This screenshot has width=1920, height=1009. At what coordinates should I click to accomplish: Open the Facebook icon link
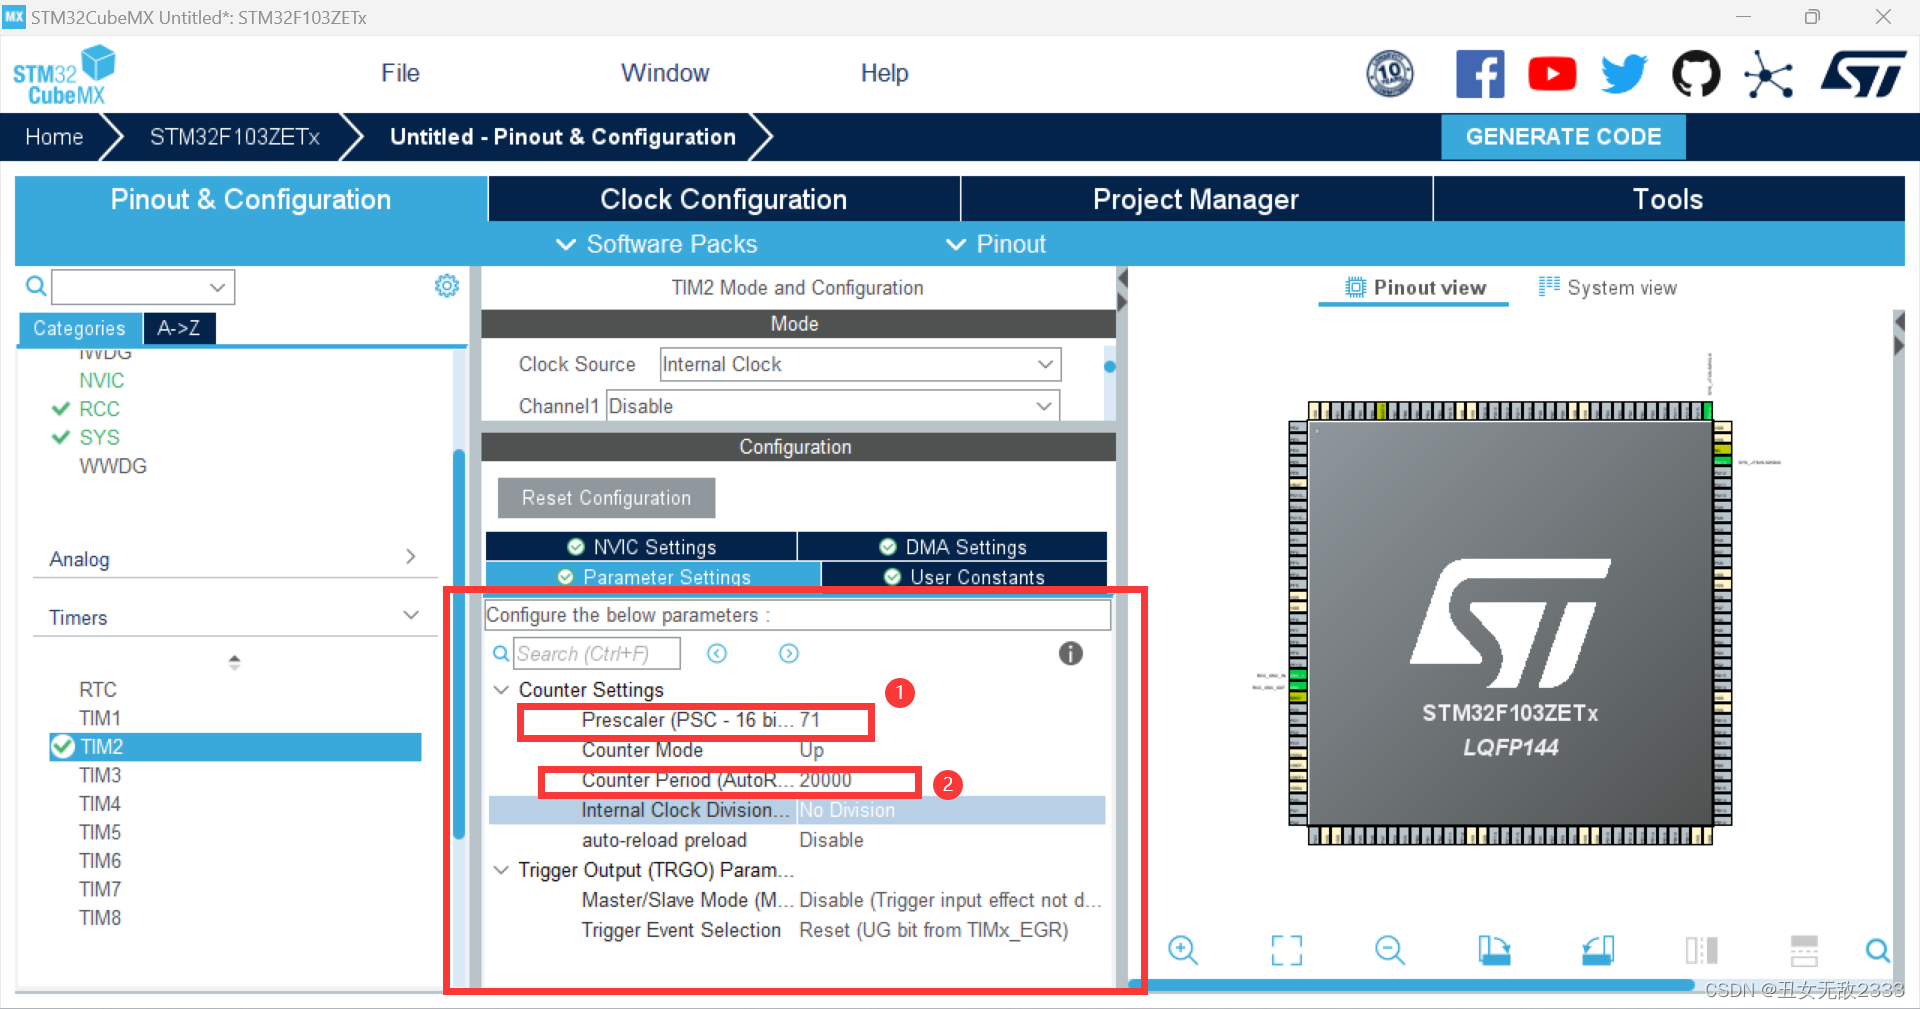1480,74
